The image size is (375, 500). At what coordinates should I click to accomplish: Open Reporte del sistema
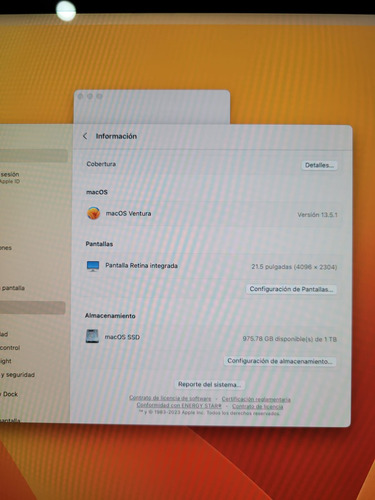click(x=209, y=384)
